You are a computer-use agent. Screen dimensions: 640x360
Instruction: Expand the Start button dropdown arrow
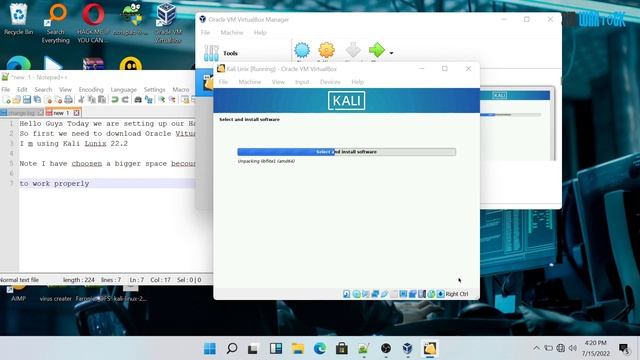pyautogui.click(x=391, y=53)
